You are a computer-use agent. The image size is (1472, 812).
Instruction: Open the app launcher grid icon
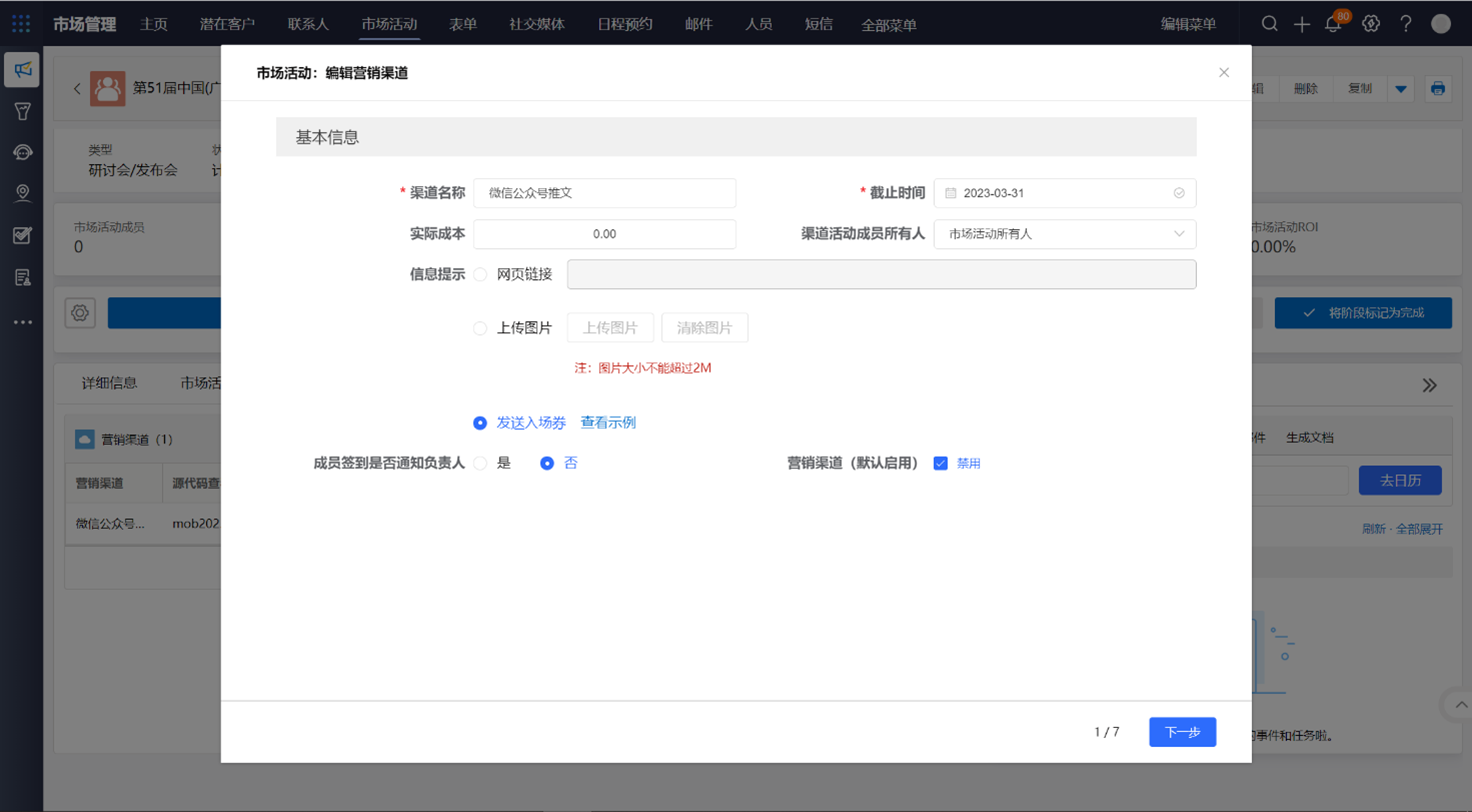tap(21, 24)
